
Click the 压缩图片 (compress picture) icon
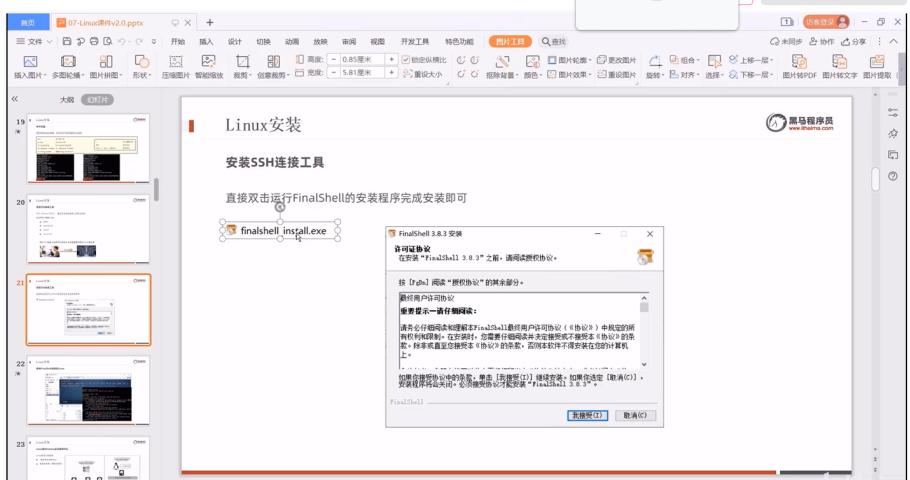[175, 62]
